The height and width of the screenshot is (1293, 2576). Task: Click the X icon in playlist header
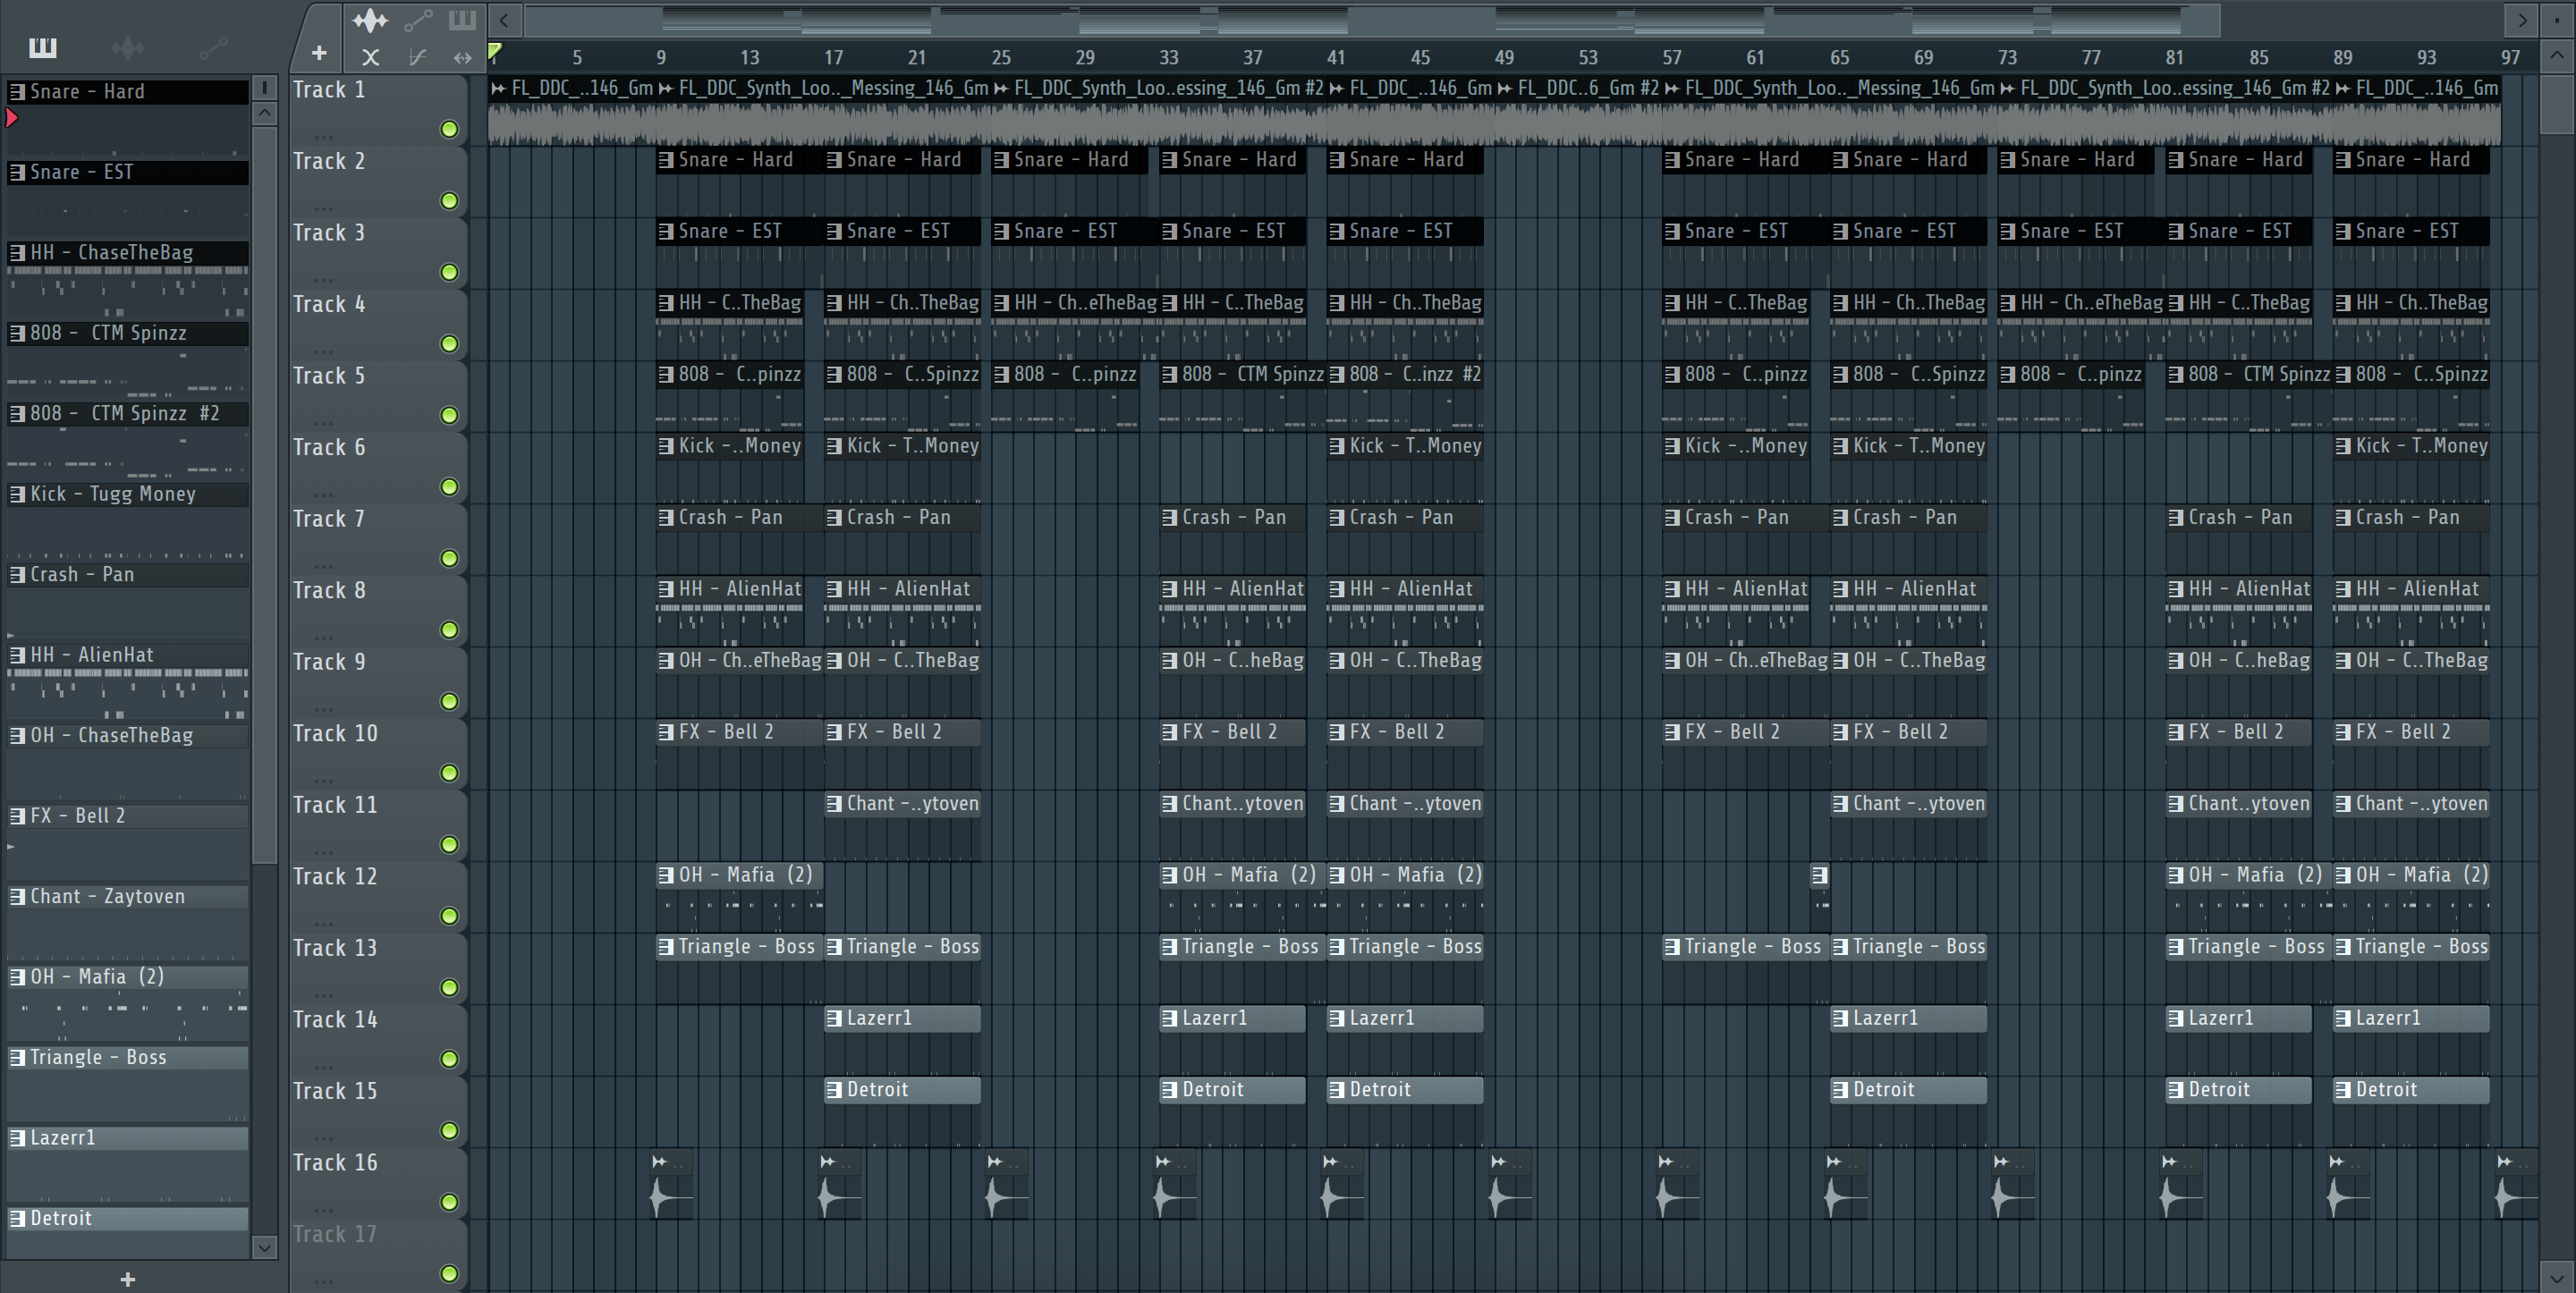[x=370, y=58]
